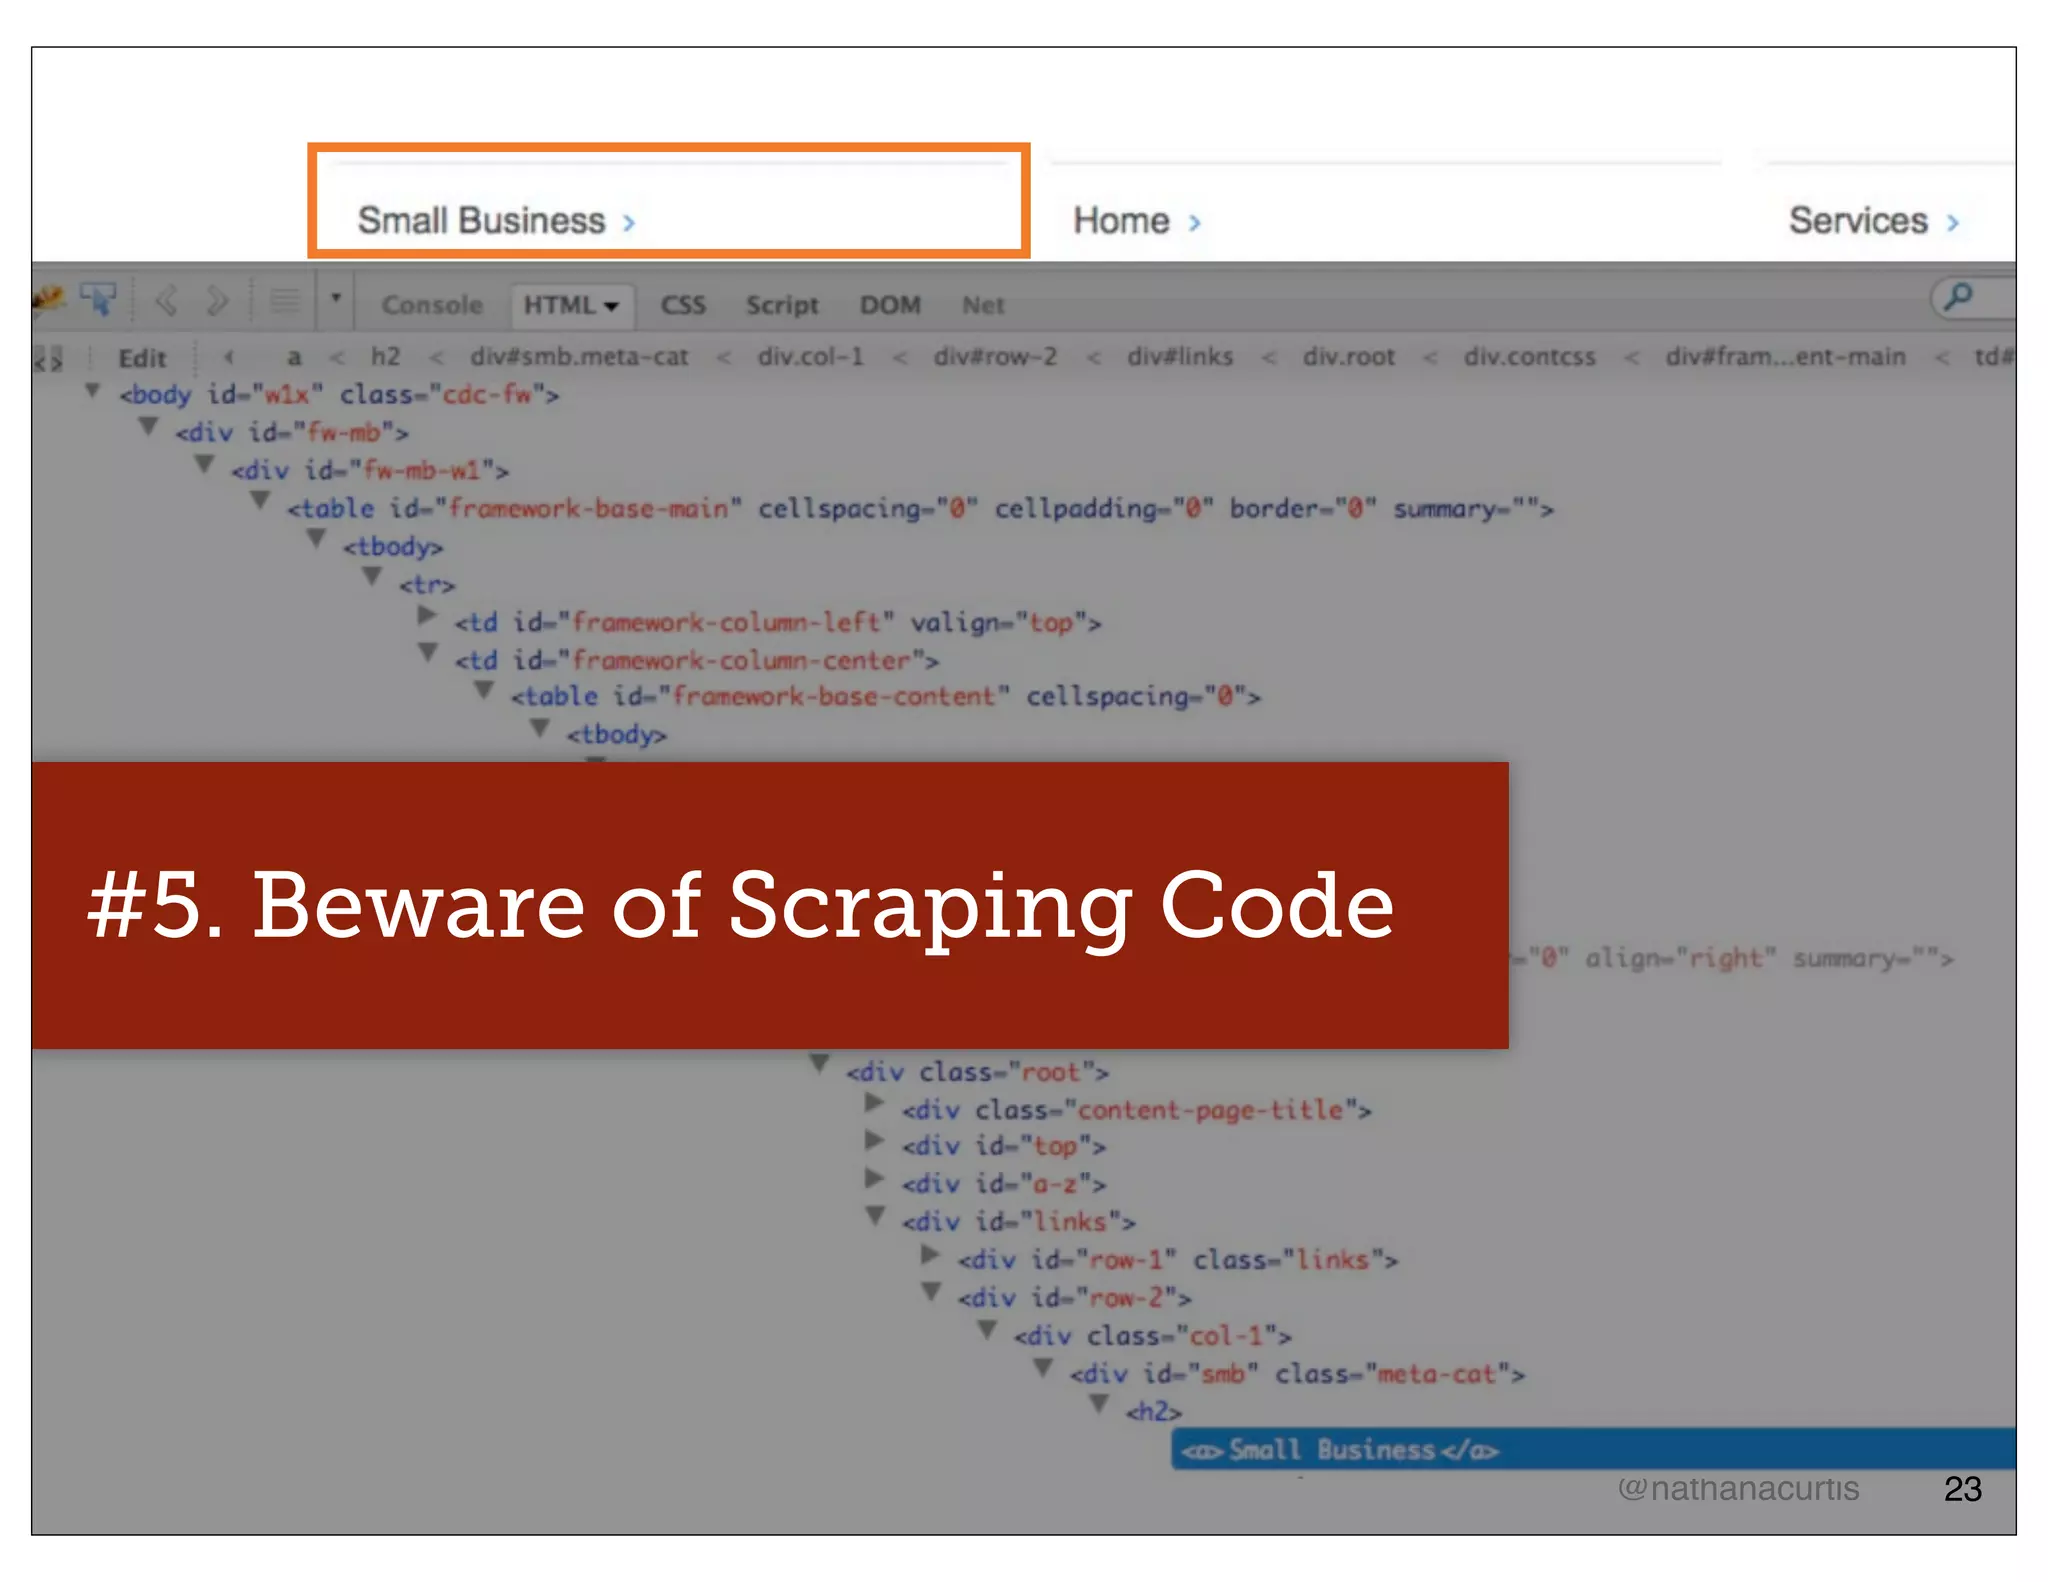The height and width of the screenshot is (1582, 2048).
Task: Expand the div id="a-z" node
Action: point(874,1177)
